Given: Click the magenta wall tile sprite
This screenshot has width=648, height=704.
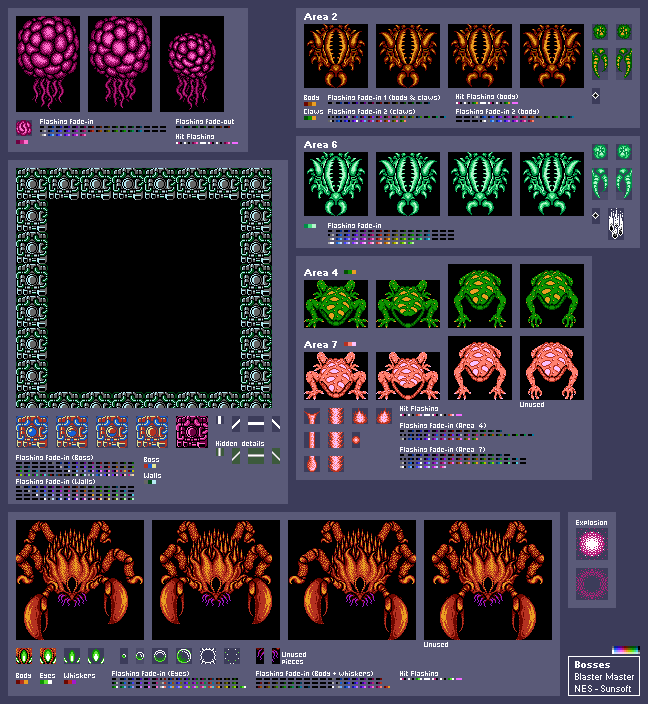Looking at the screenshot, I should click(x=192, y=431).
